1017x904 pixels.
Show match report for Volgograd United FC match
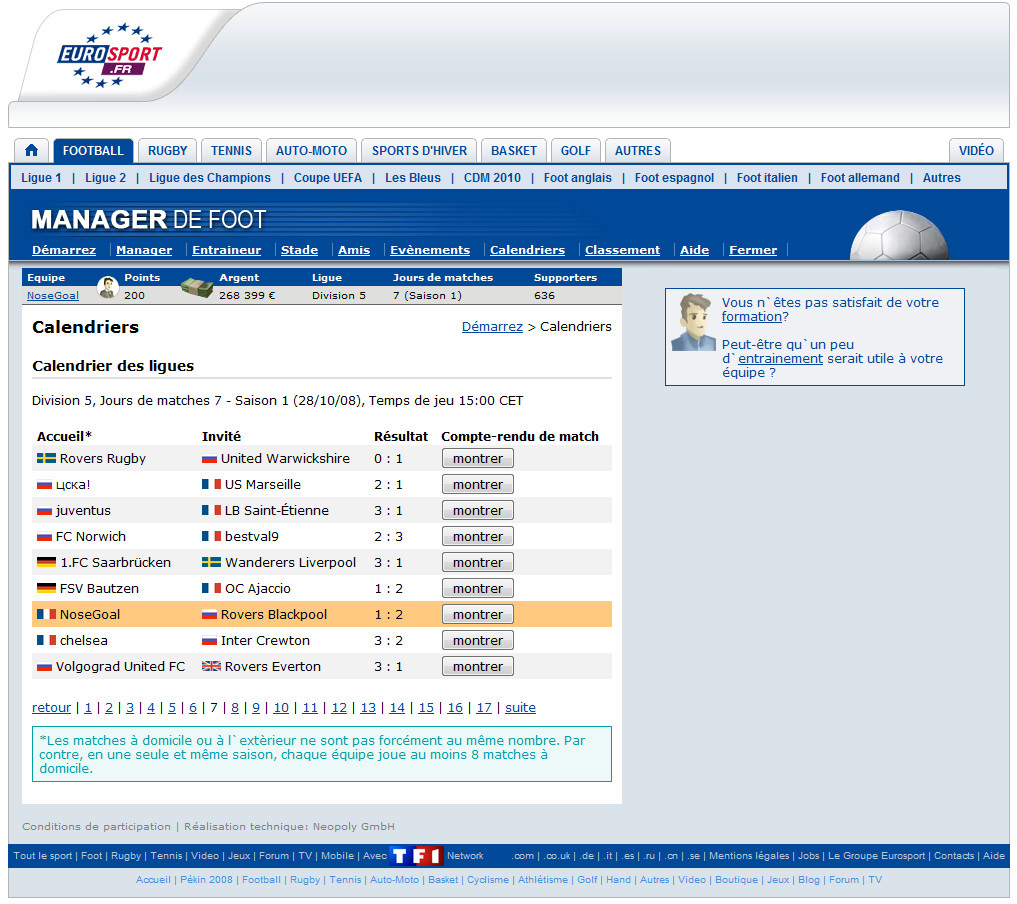pyautogui.click(x=477, y=666)
